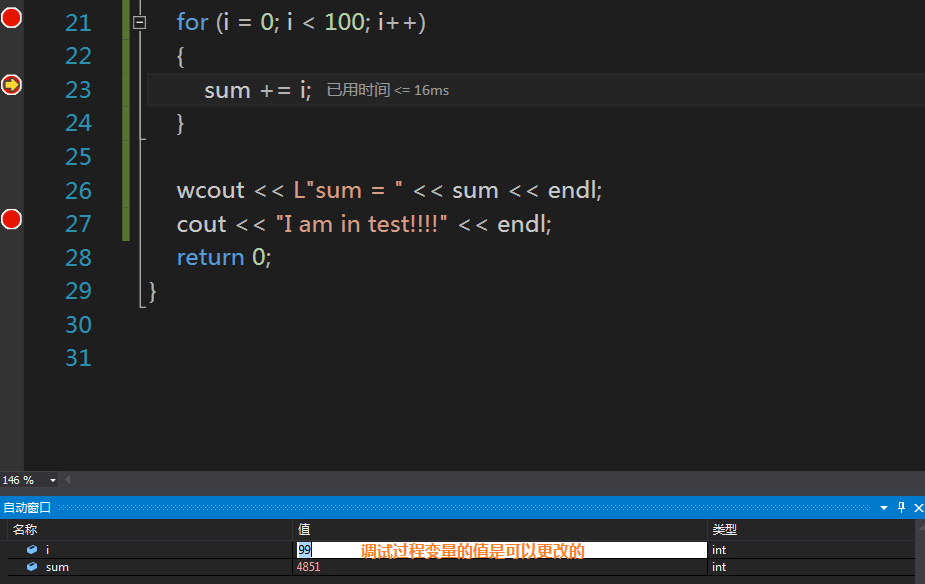Click the red breakpoint icon at line 21
The height and width of the screenshot is (584, 925).
pyautogui.click(x=11, y=17)
